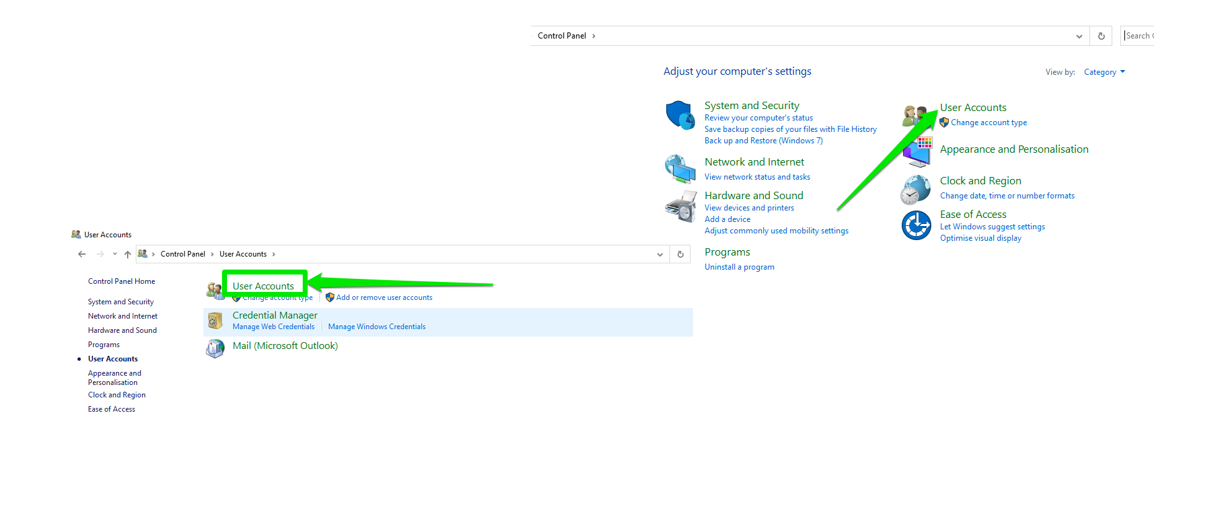Select Programs in left sidebar
Screen dimensions: 1206x509
103,345
